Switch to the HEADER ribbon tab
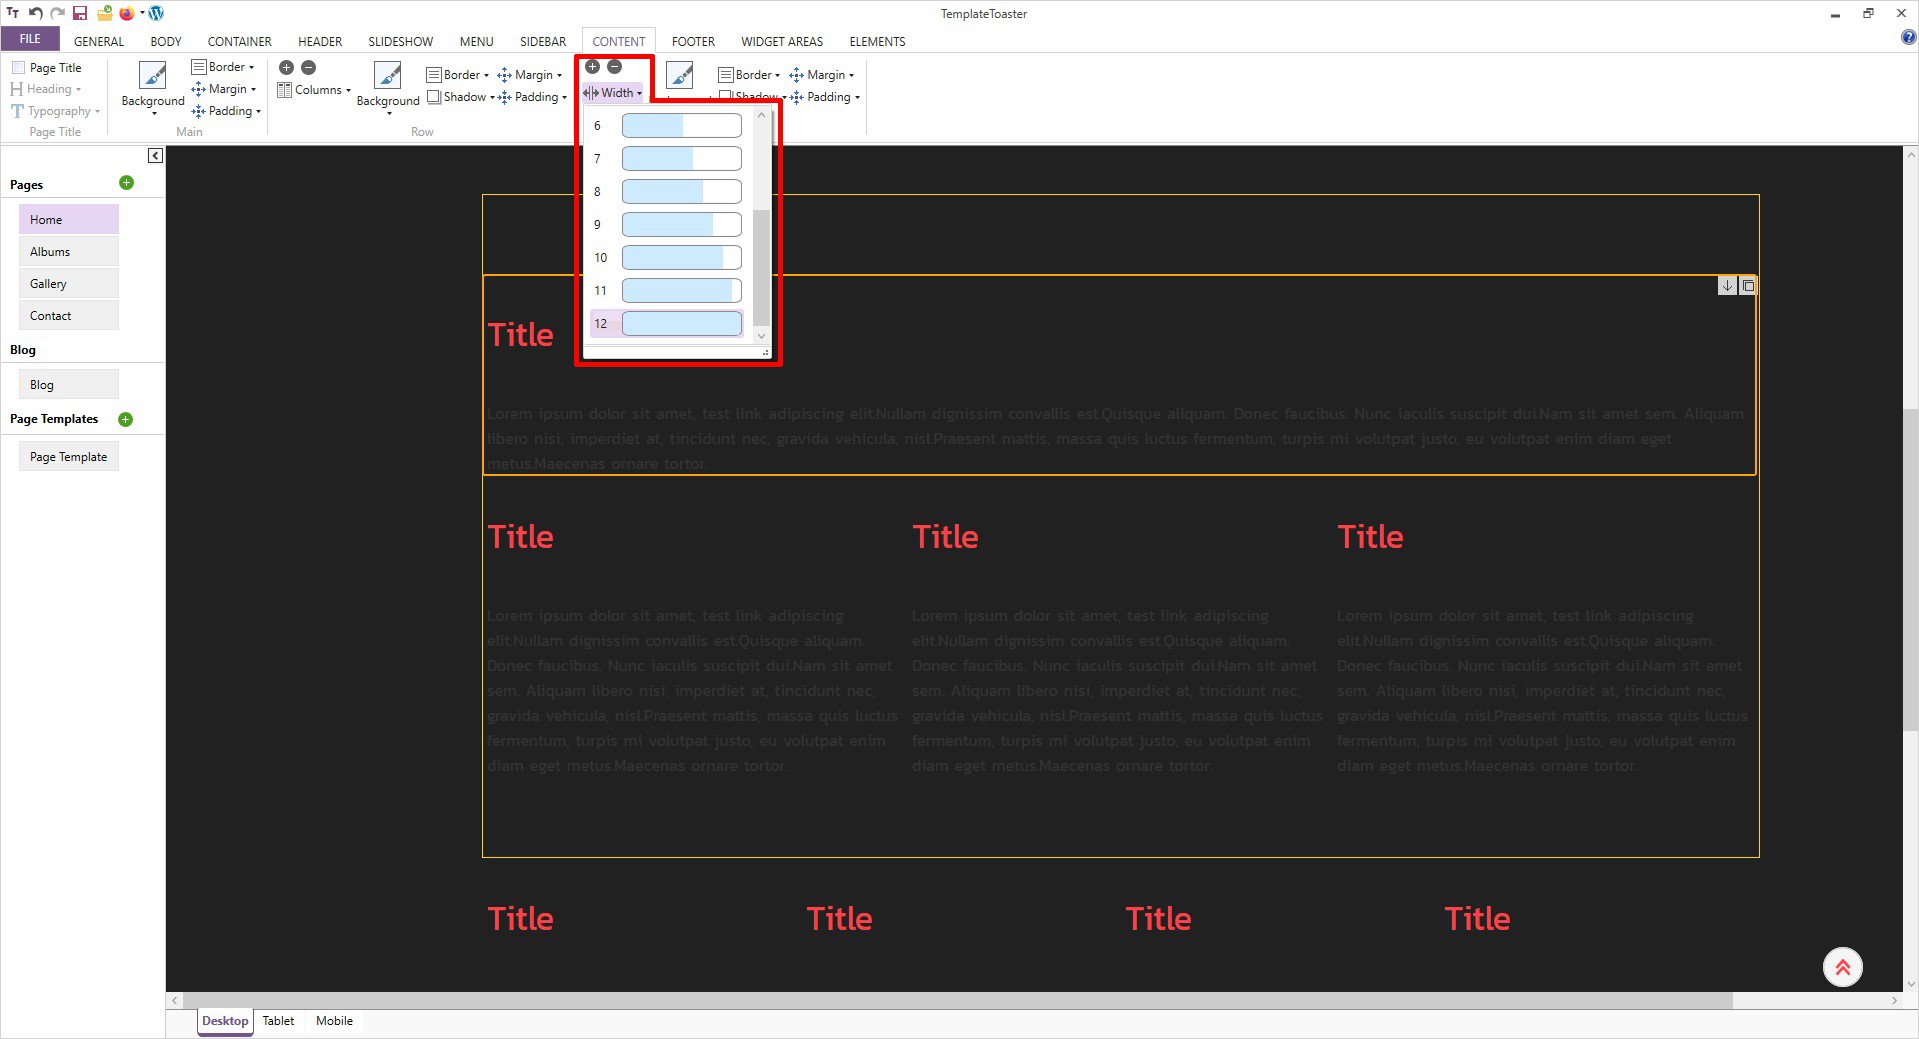This screenshot has width=1919, height=1039. point(320,41)
